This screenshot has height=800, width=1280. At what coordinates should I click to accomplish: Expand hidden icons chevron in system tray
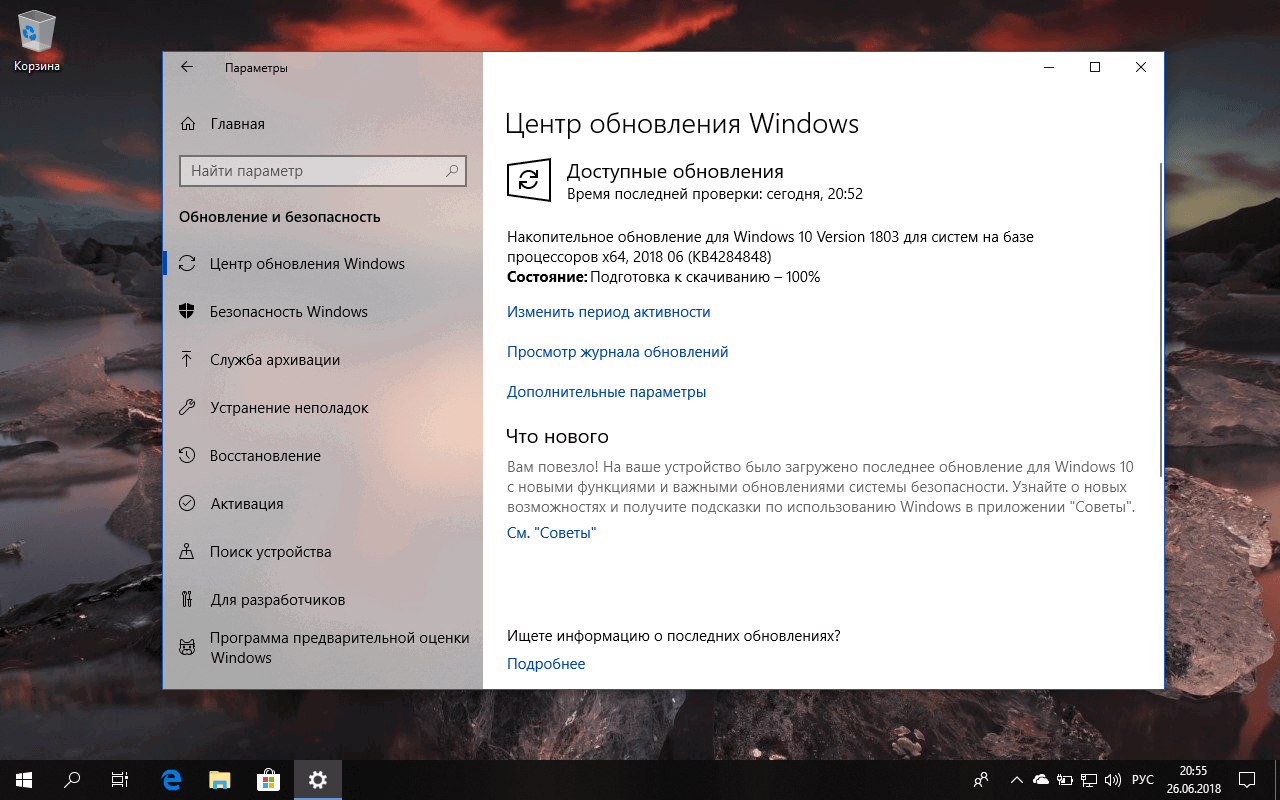(x=1016, y=780)
